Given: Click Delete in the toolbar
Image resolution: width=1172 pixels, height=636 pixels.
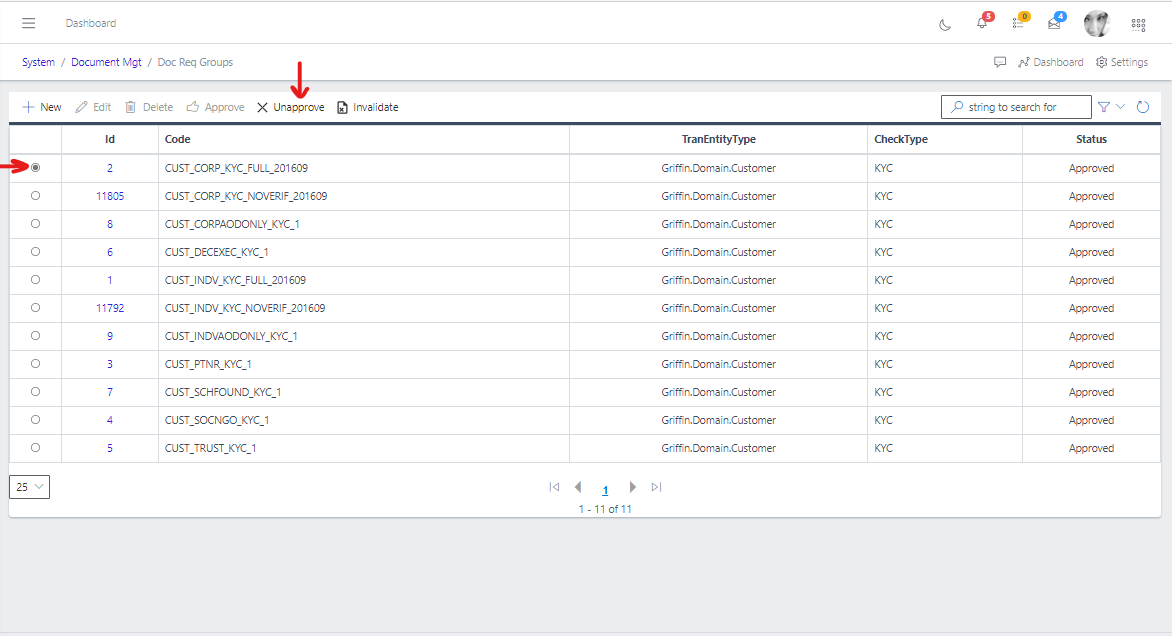Looking at the screenshot, I should 149,107.
